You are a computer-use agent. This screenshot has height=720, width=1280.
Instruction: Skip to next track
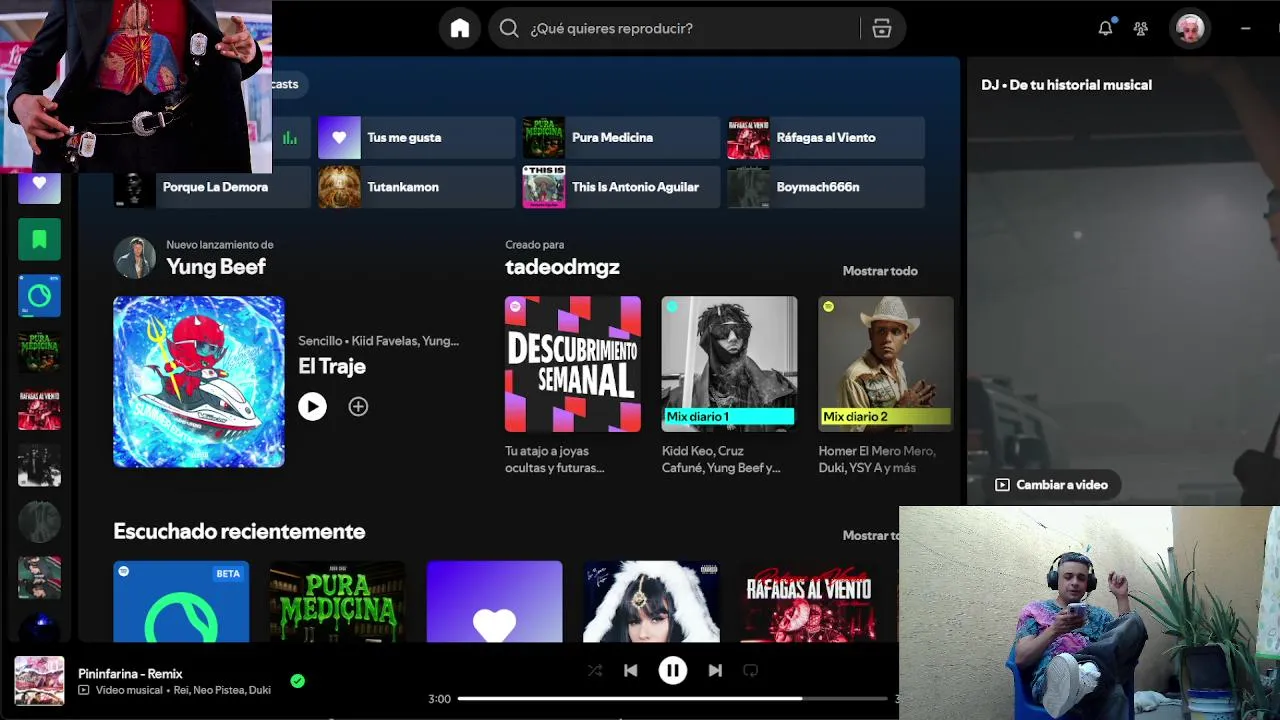(715, 671)
